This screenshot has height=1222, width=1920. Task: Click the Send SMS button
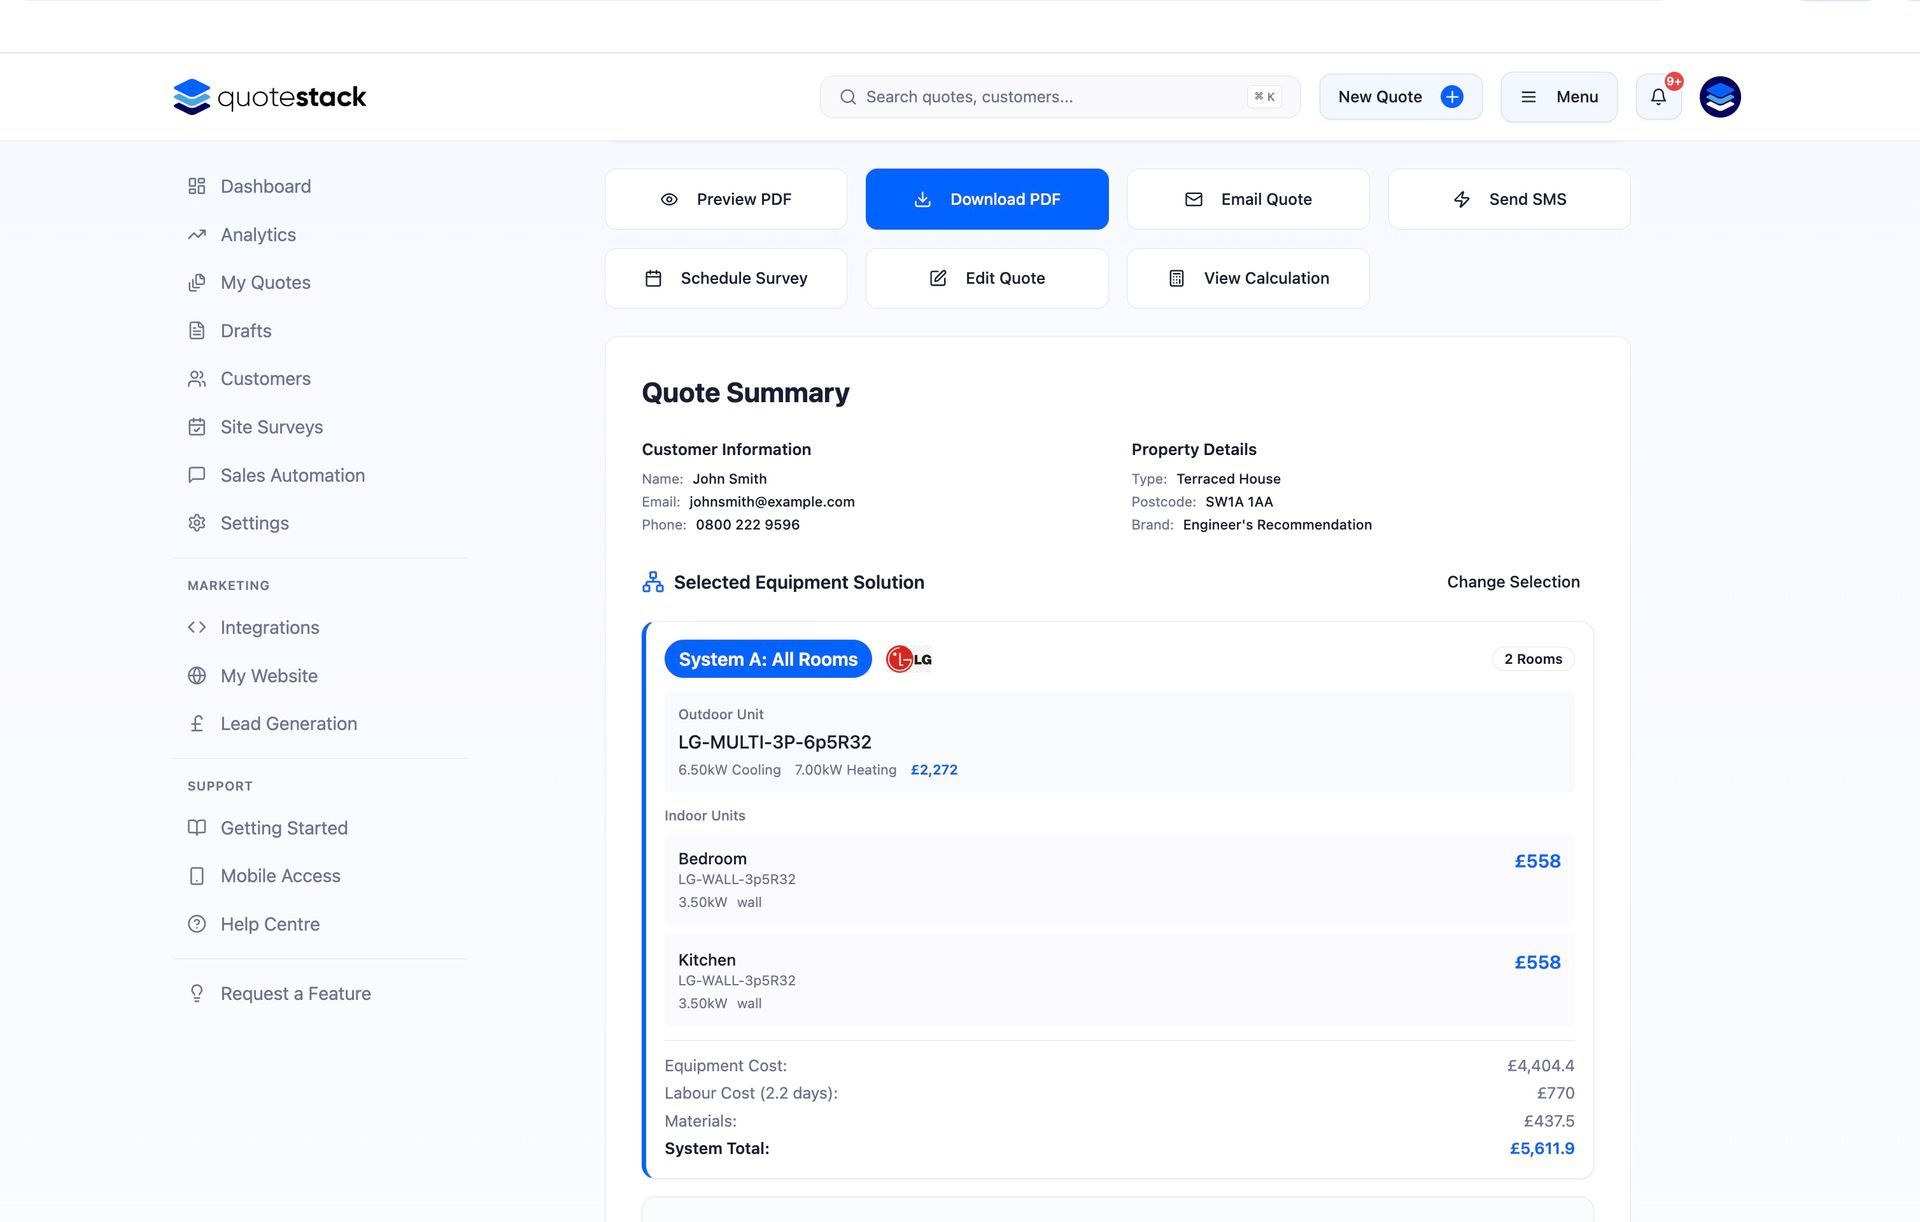tap(1508, 199)
